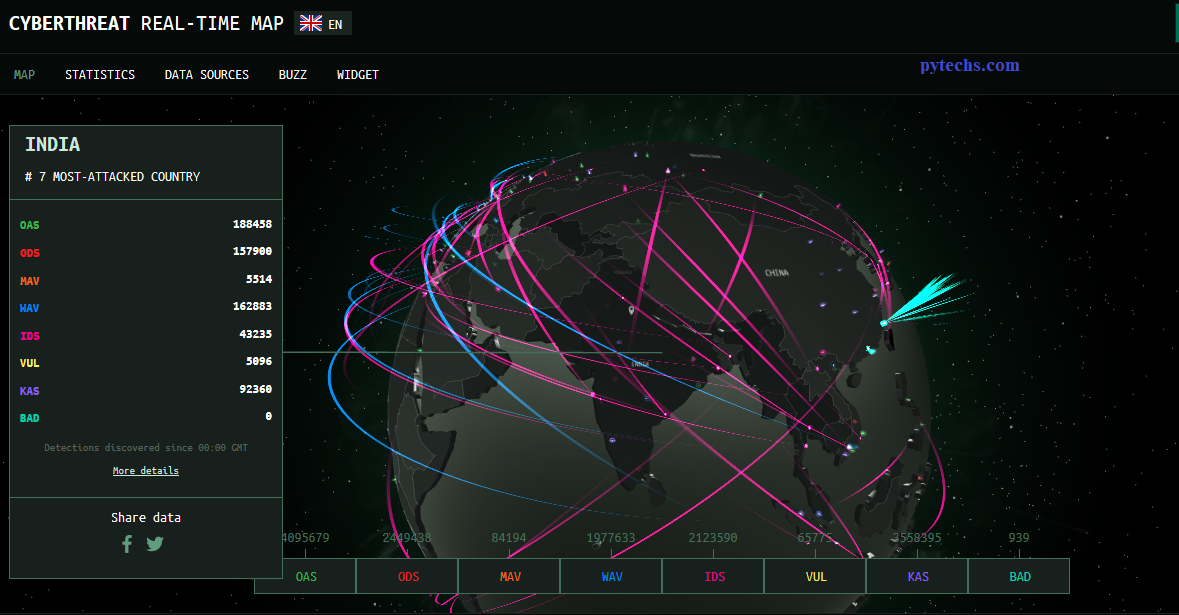Select the VUL label in India panel
The width and height of the screenshot is (1179, 615).
(29, 362)
